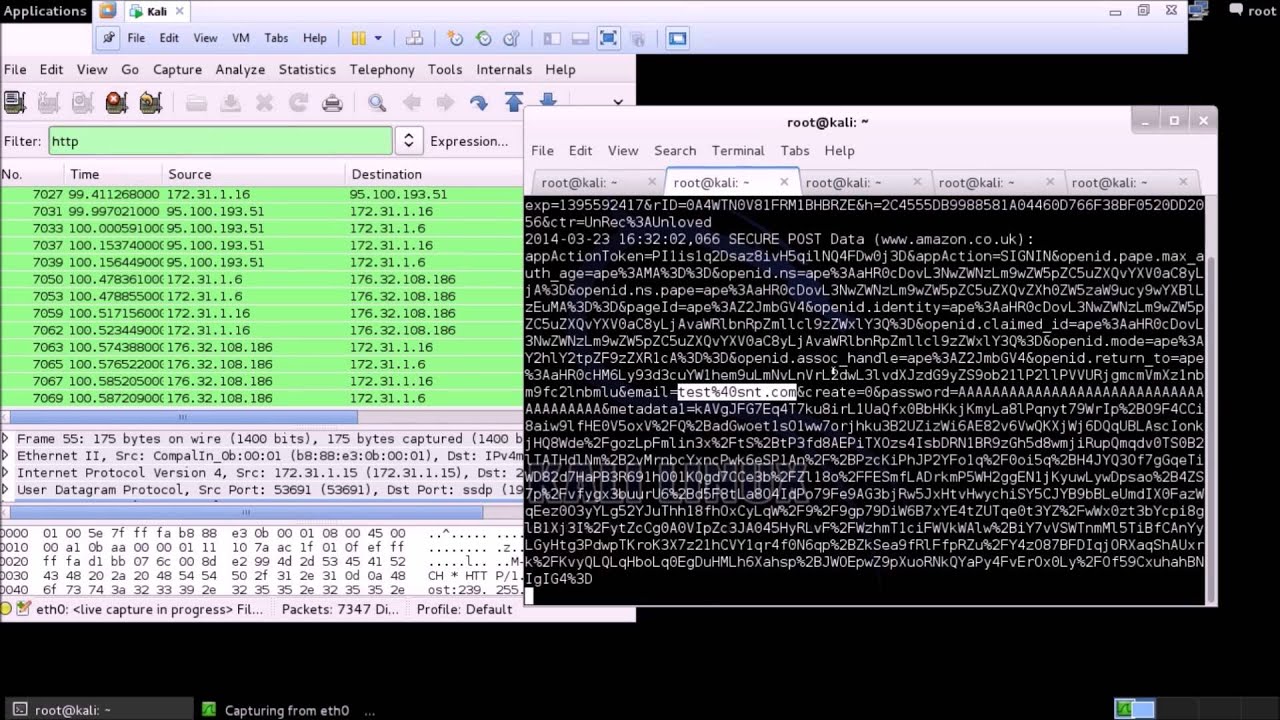Click the send Ctrl+Alt+Del icon
Screen dimensions: 1280x720
pos(414,38)
